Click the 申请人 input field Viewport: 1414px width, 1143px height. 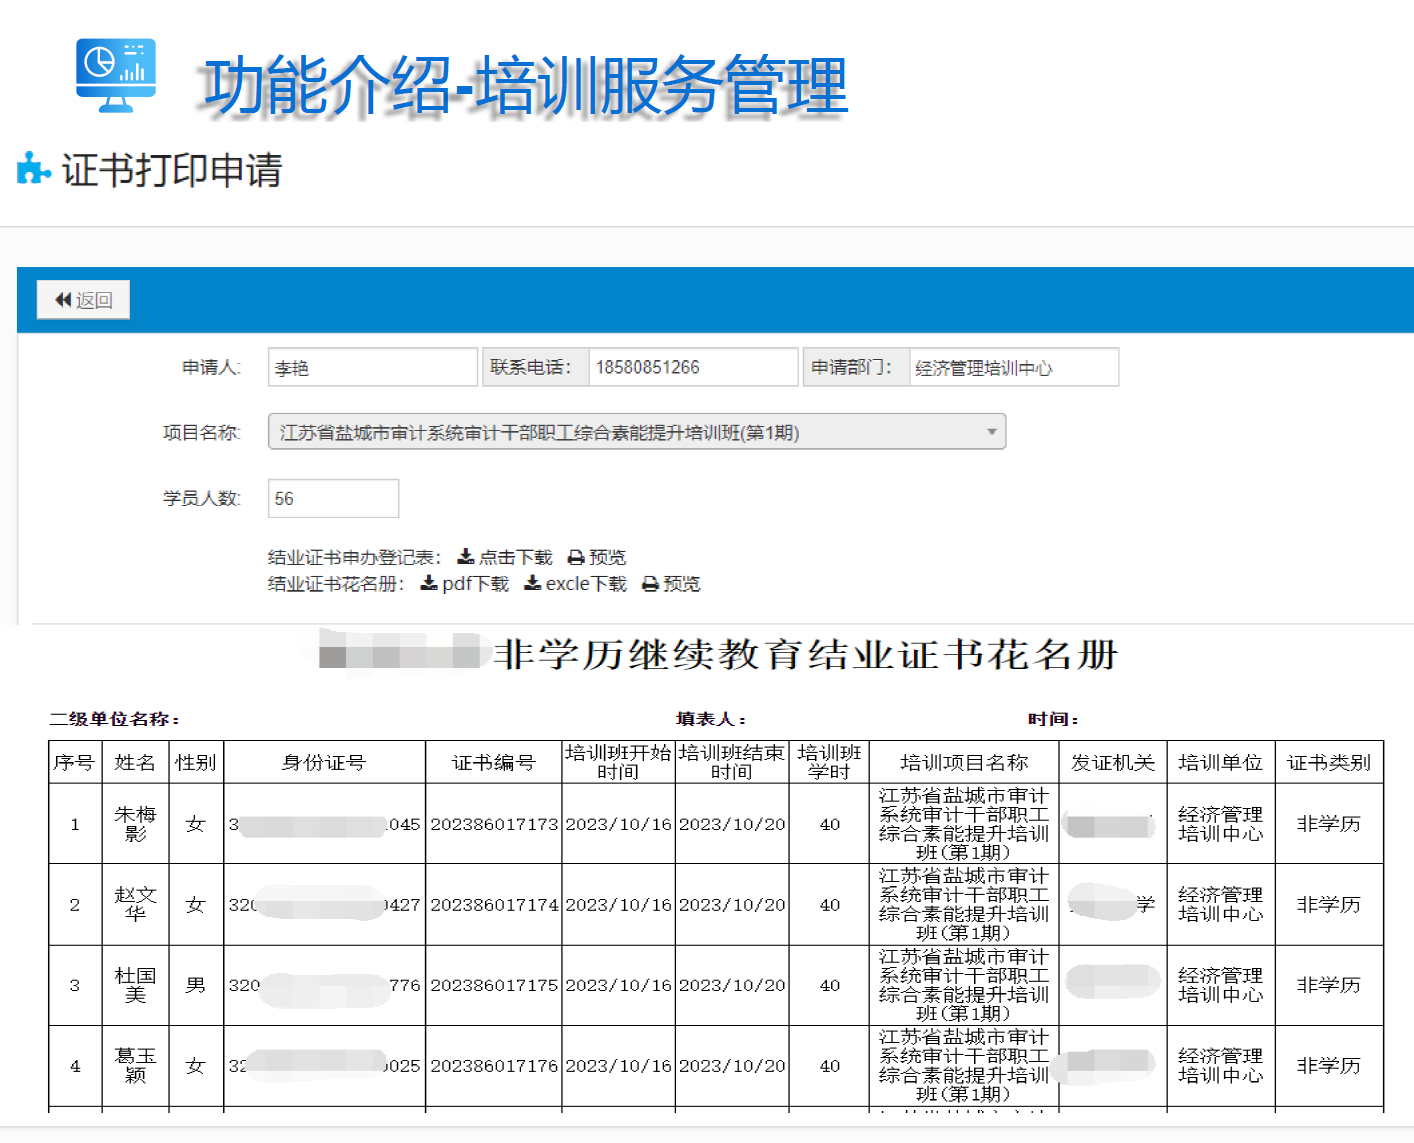[x=372, y=368]
